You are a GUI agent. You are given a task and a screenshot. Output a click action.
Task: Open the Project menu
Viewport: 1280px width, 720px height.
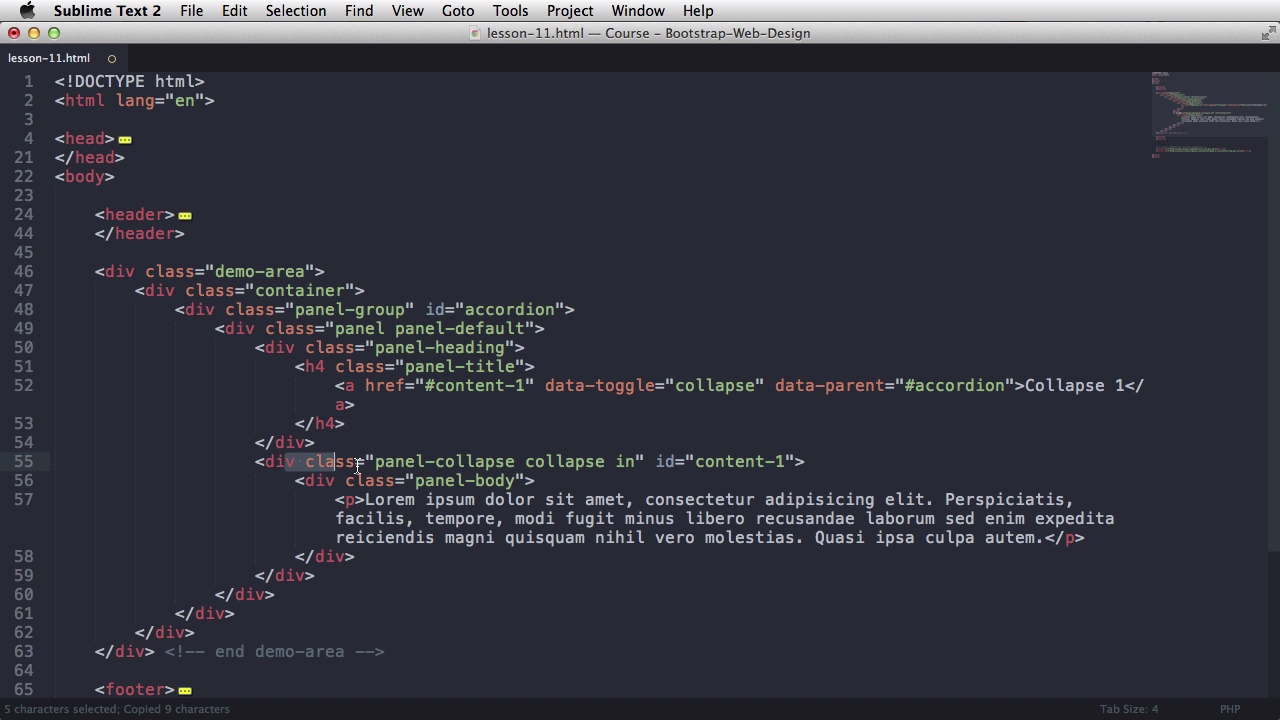point(570,11)
